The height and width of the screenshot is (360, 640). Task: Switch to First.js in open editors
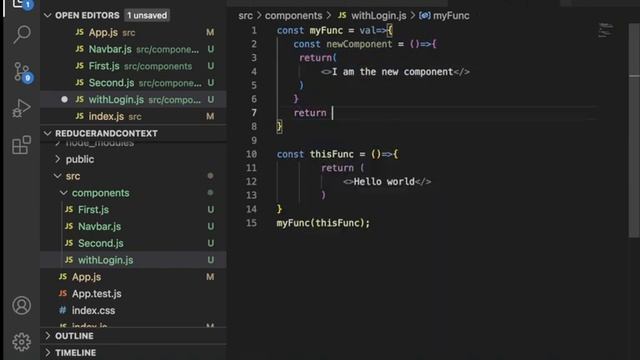click(133, 66)
